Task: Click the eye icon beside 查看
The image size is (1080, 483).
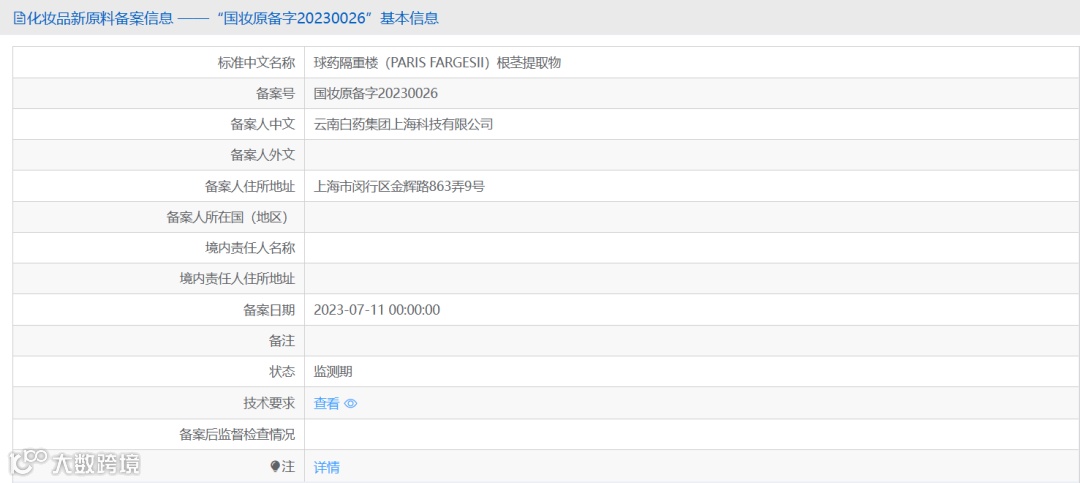Action: pos(351,404)
